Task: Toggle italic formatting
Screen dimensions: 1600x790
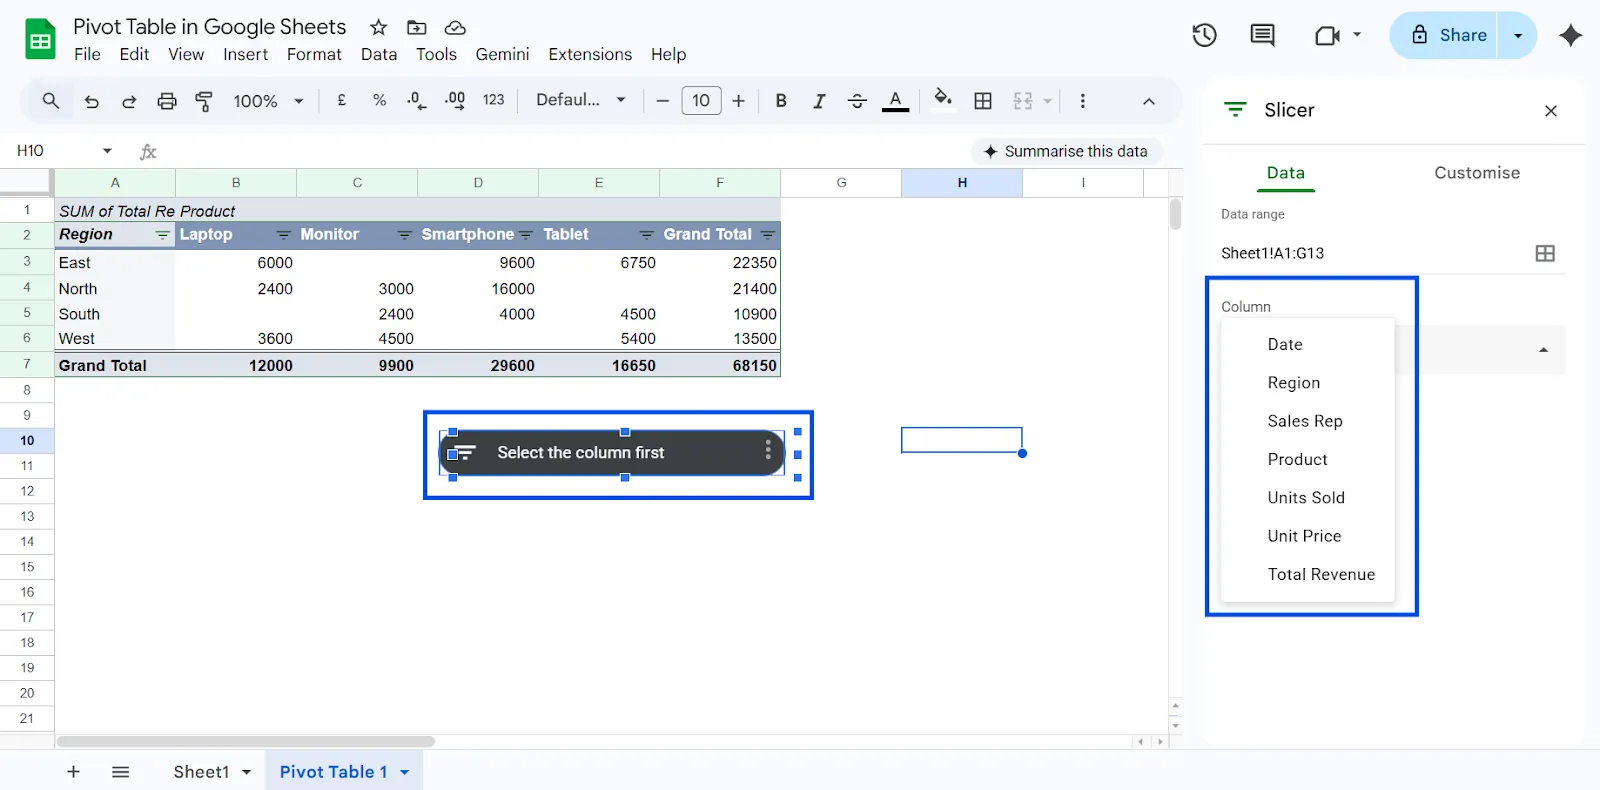Action: coord(819,101)
